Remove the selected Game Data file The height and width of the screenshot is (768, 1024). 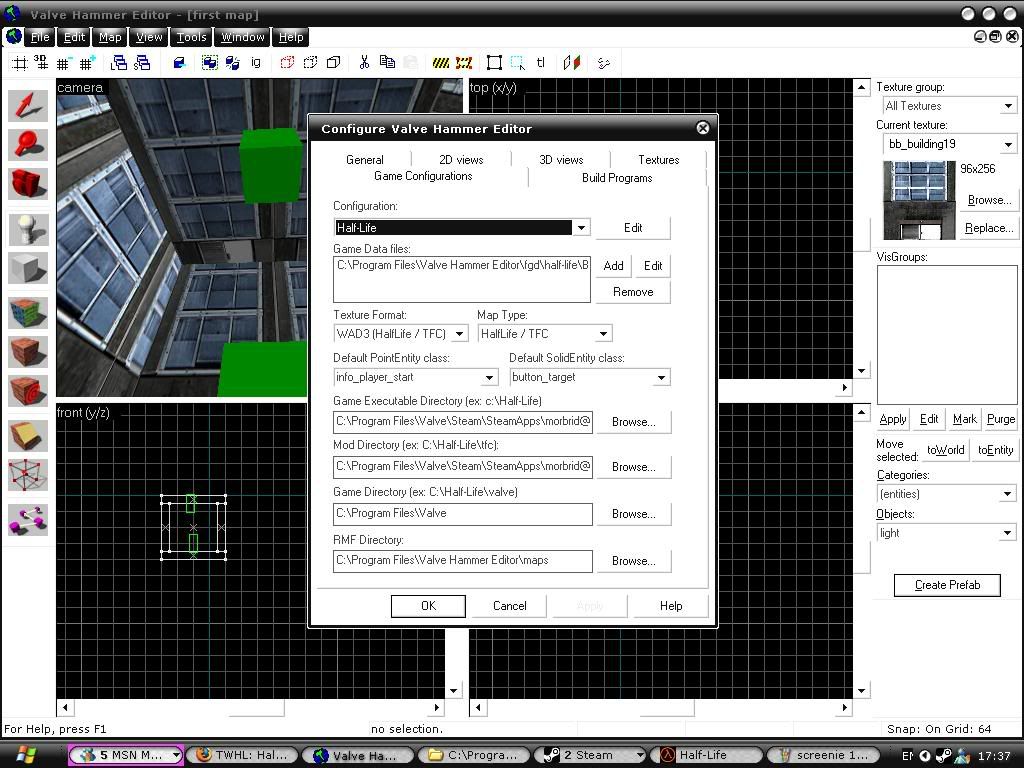point(633,292)
